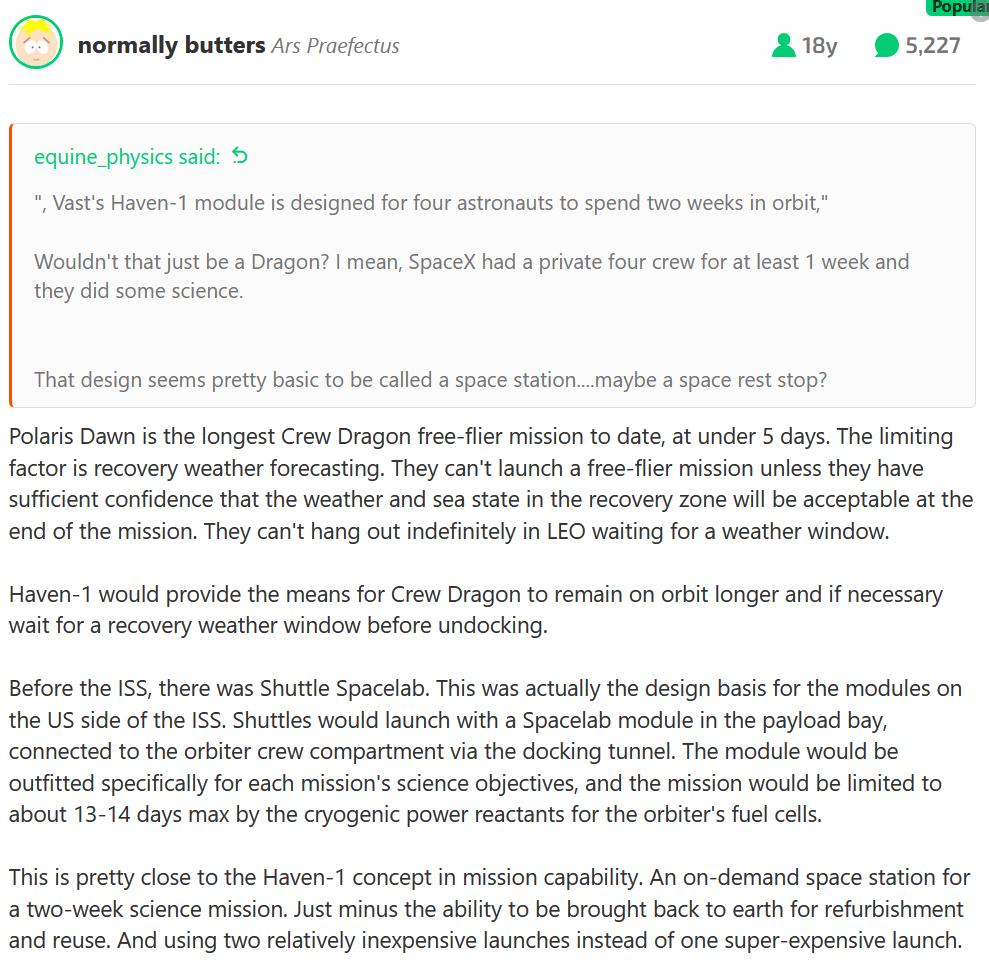Viewport: 989px width, 968px height.
Task: Click the empty gap inside the quote box
Action: [x=492, y=335]
